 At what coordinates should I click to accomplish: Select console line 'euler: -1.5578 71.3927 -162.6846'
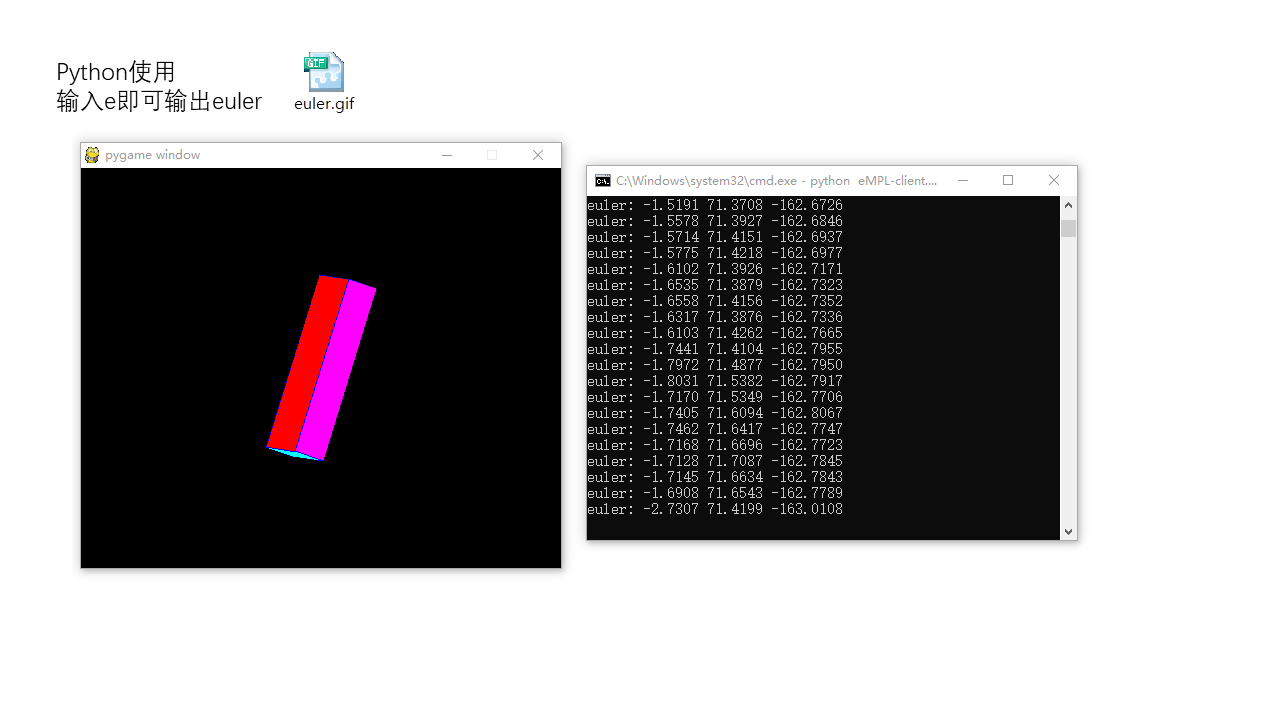point(715,221)
